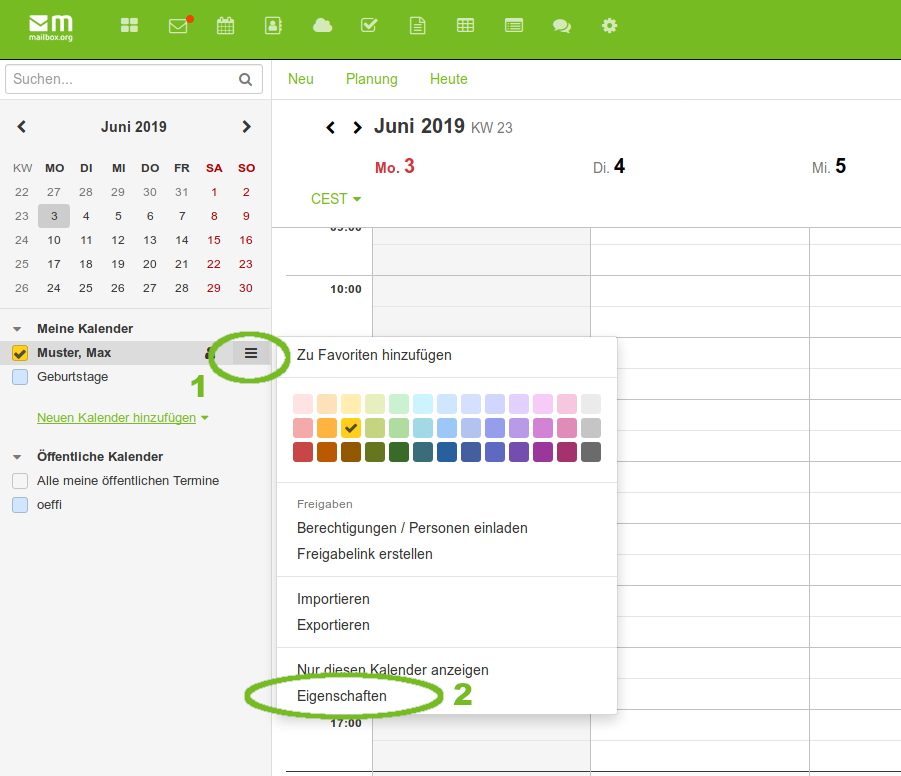901x776 pixels.
Task: Select June 3 in mini calendar
Action: point(54,216)
